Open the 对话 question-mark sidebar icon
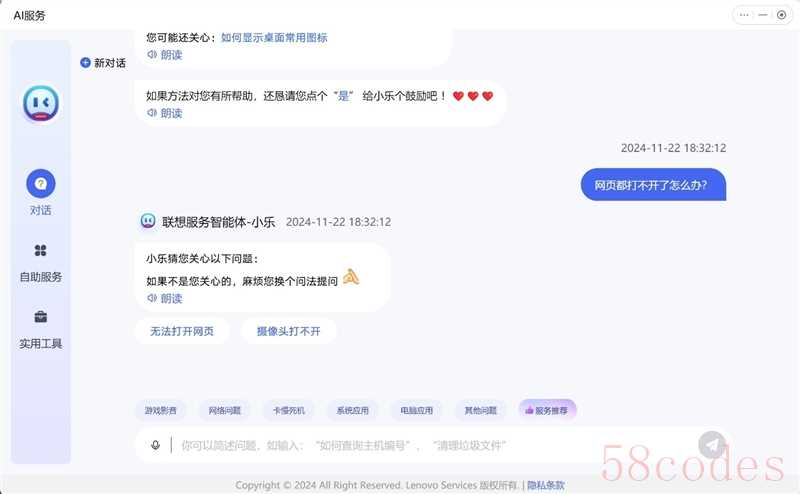The width and height of the screenshot is (800, 494). tap(41, 184)
